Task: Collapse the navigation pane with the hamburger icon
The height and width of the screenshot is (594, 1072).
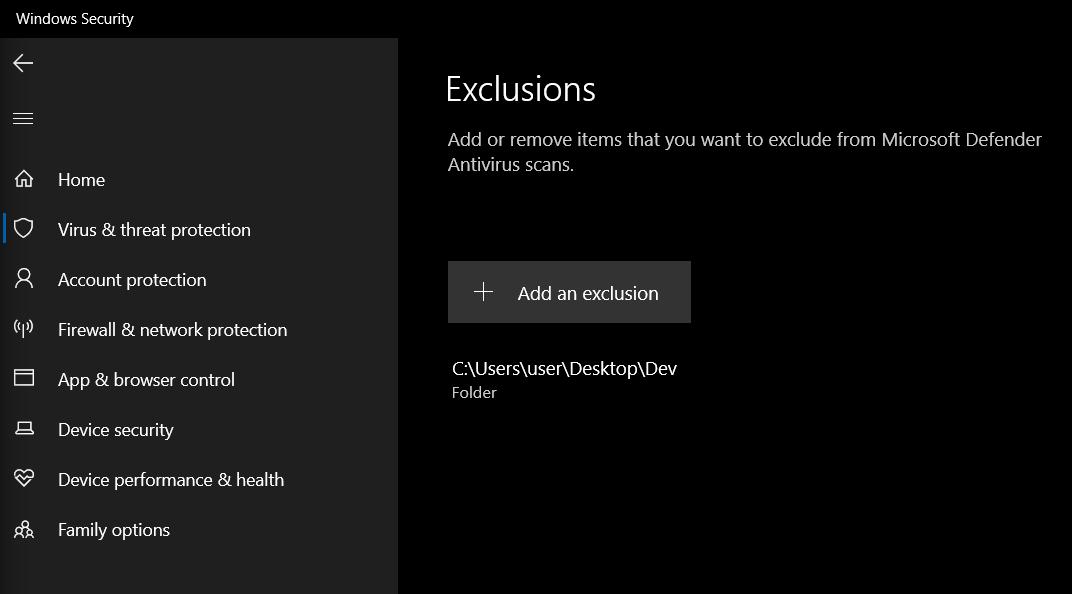Action: [22, 118]
